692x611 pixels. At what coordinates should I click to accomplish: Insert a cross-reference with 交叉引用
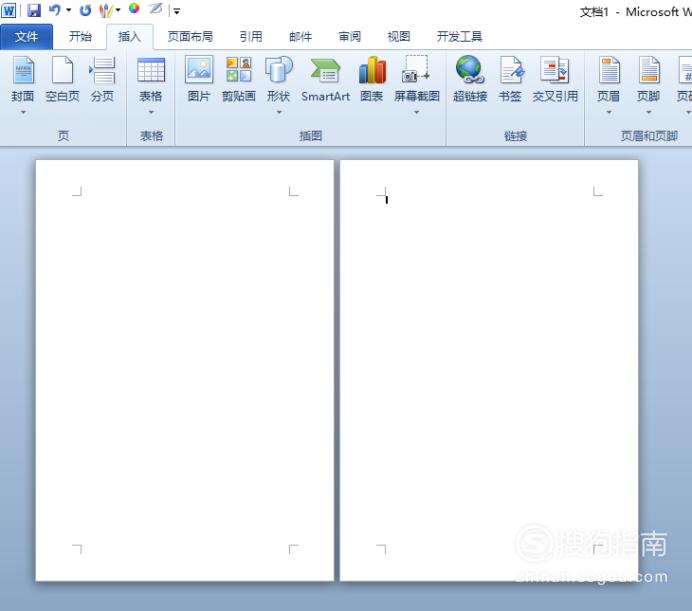click(555, 79)
